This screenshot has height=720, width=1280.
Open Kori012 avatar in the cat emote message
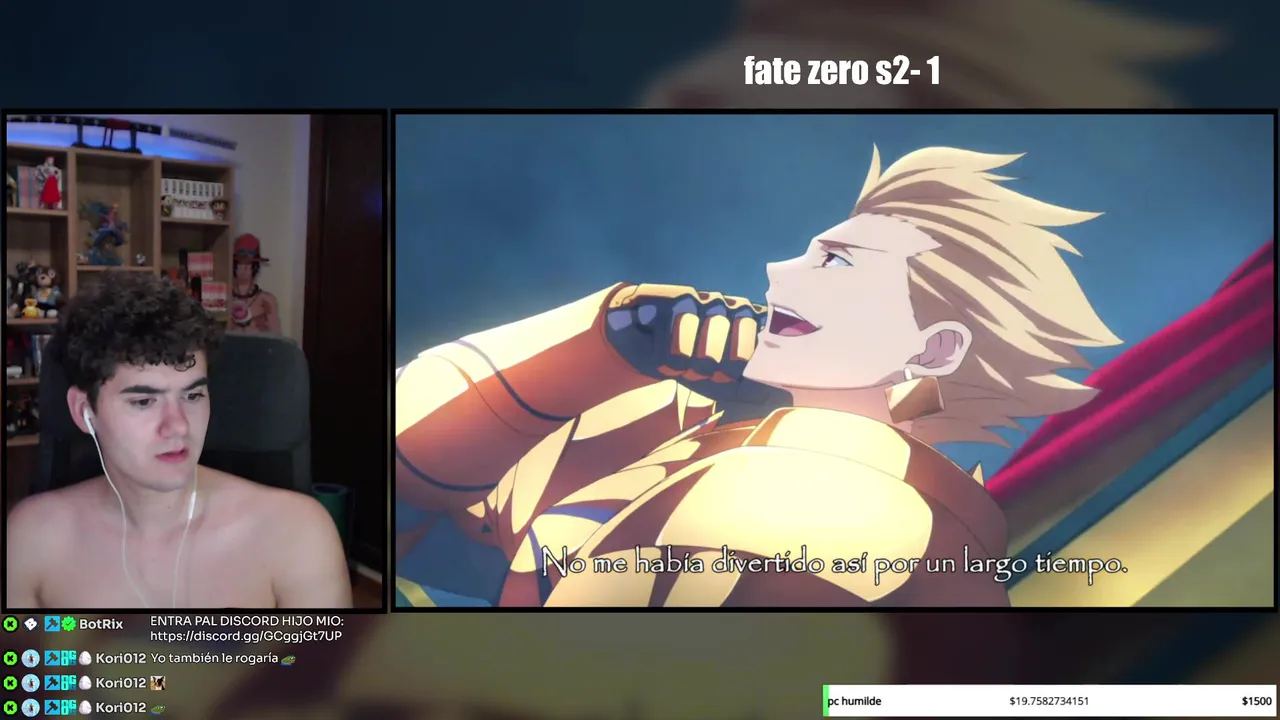point(31,683)
